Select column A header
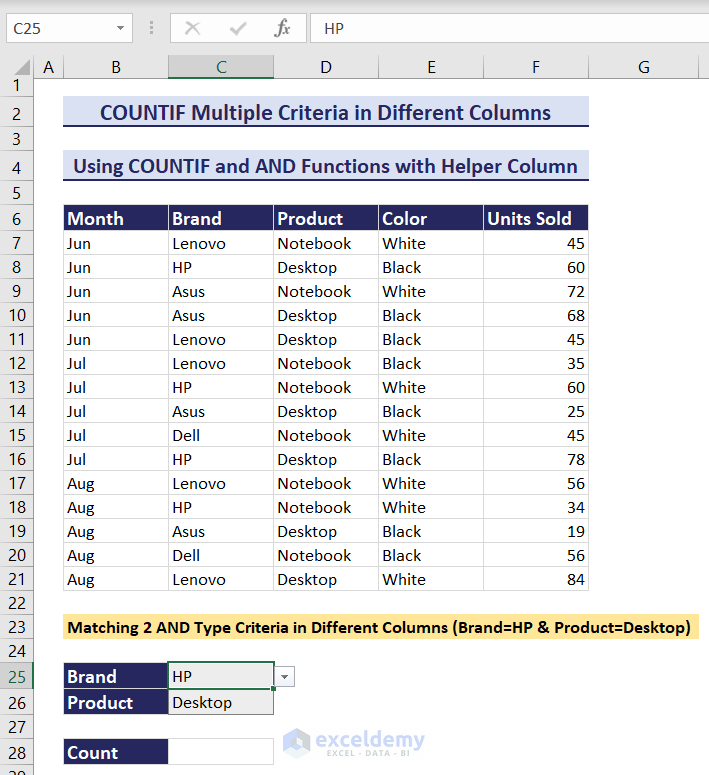The width and height of the screenshot is (709, 775). click(48, 67)
